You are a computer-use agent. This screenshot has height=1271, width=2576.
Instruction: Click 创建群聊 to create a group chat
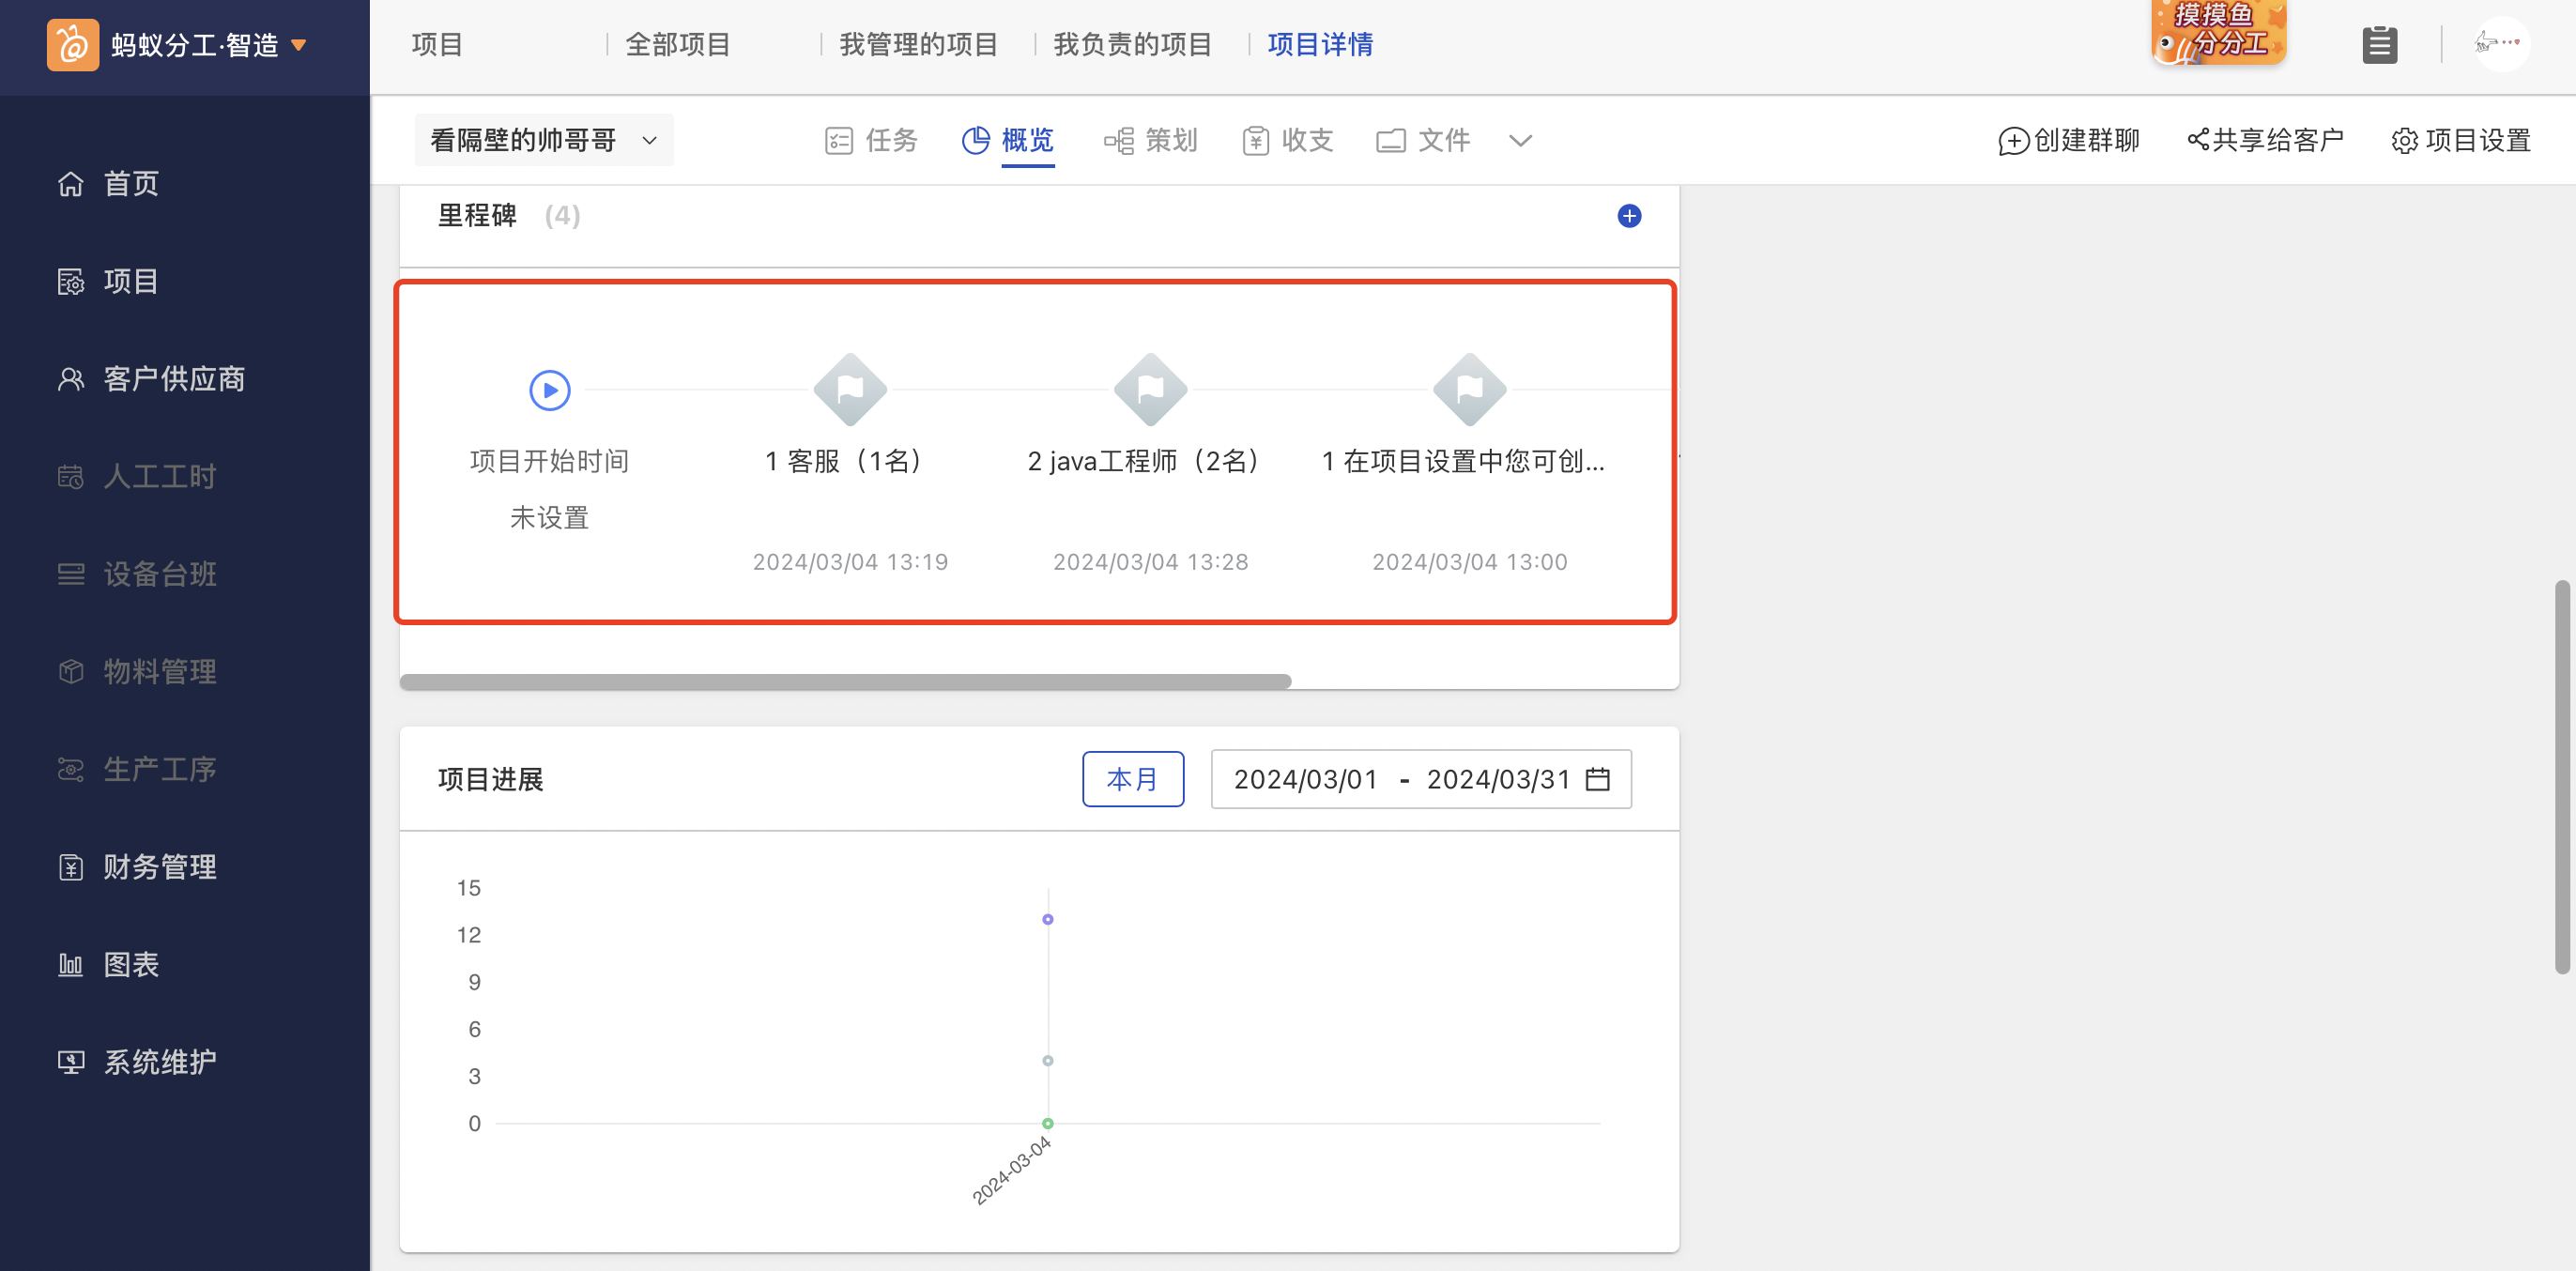click(2068, 141)
